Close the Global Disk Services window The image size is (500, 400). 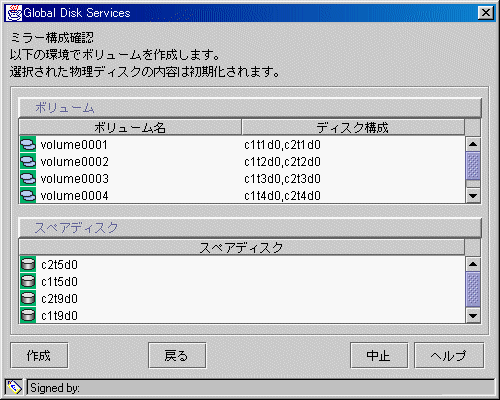(x=486, y=13)
